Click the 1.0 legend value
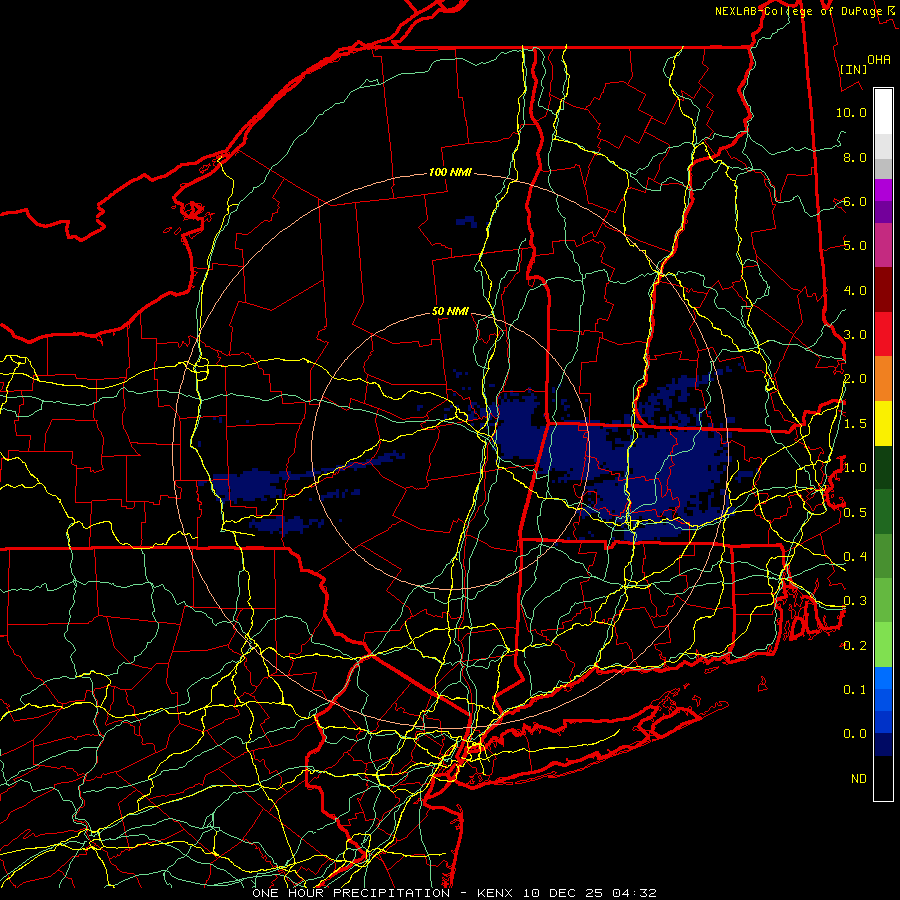Screen dimensions: 900x900 855,468
